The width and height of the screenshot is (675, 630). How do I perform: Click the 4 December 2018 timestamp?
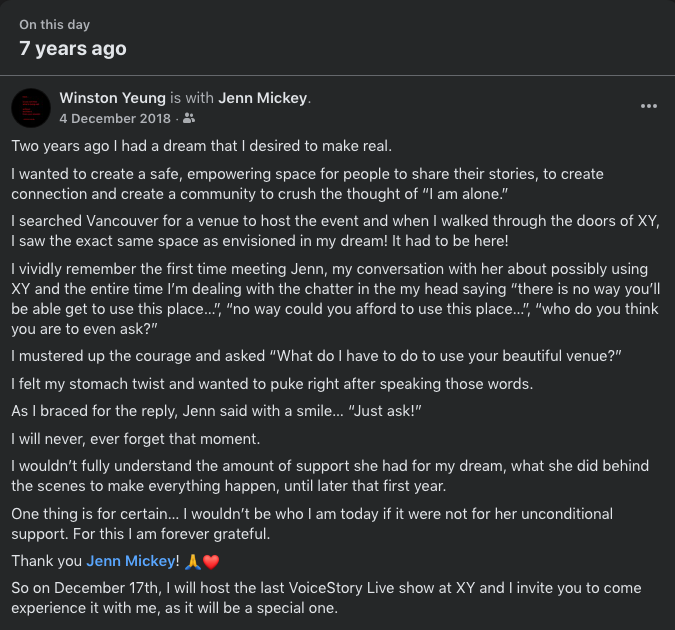coord(115,118)
